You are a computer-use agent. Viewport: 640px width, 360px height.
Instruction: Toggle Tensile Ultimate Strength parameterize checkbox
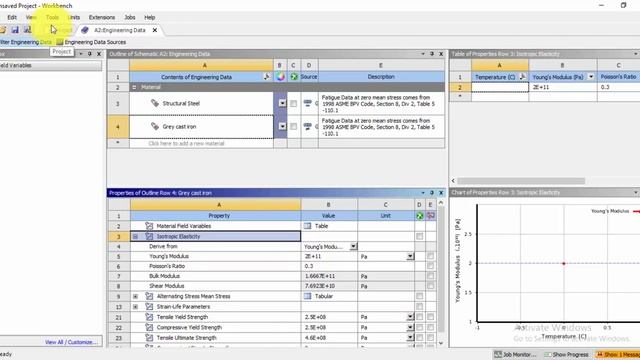(x=431, y=338)
